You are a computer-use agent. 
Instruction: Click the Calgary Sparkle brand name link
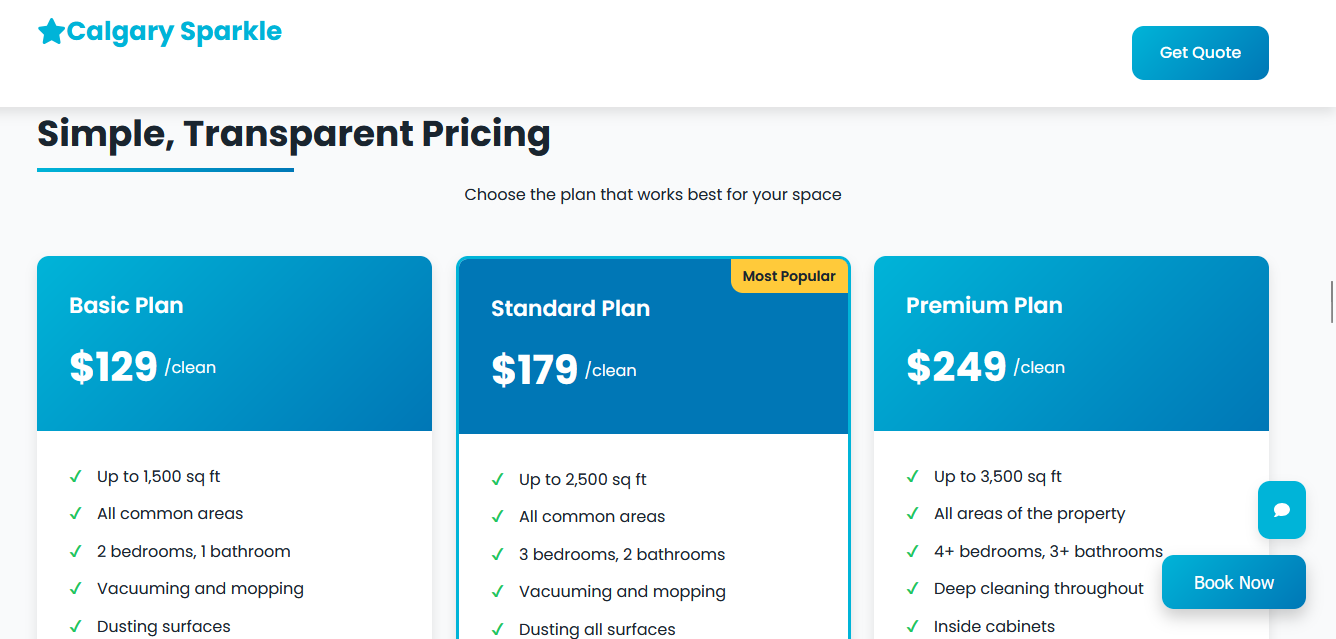pyautogui.click(x=174, y=32)
